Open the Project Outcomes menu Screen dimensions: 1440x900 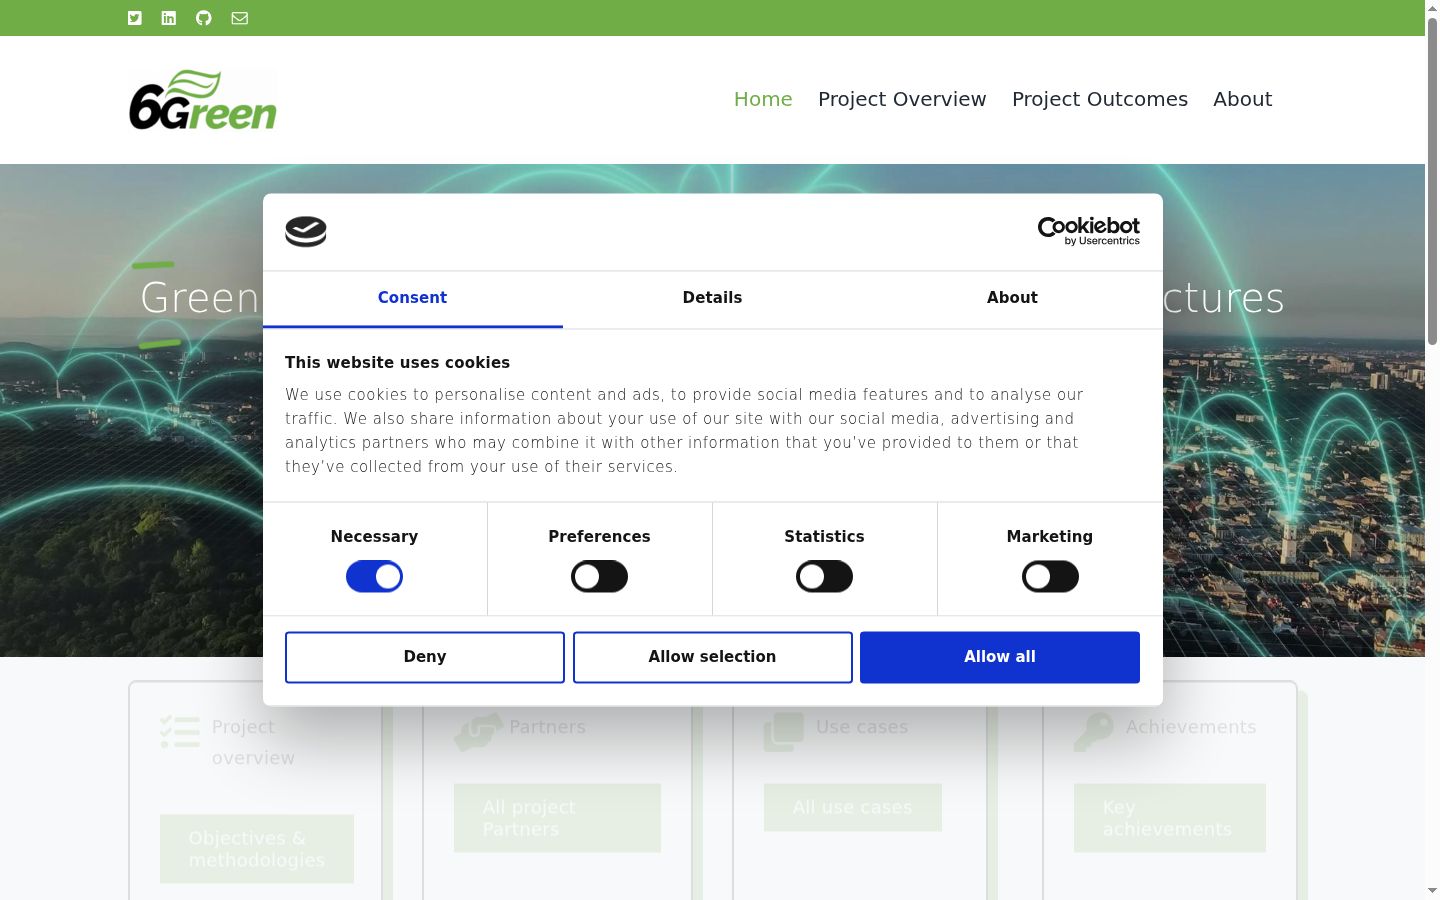pos(1100,99)
